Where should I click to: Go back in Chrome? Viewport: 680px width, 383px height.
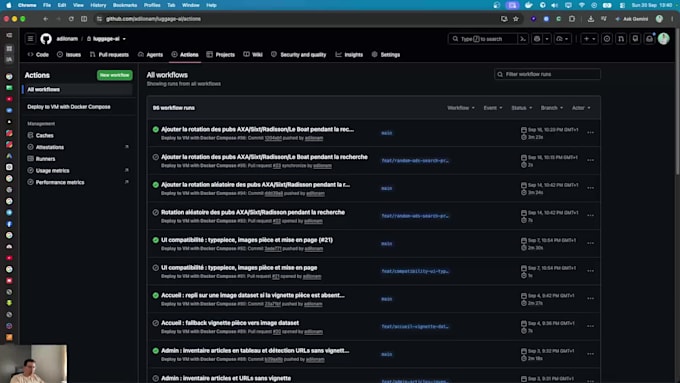click(46, 19)
